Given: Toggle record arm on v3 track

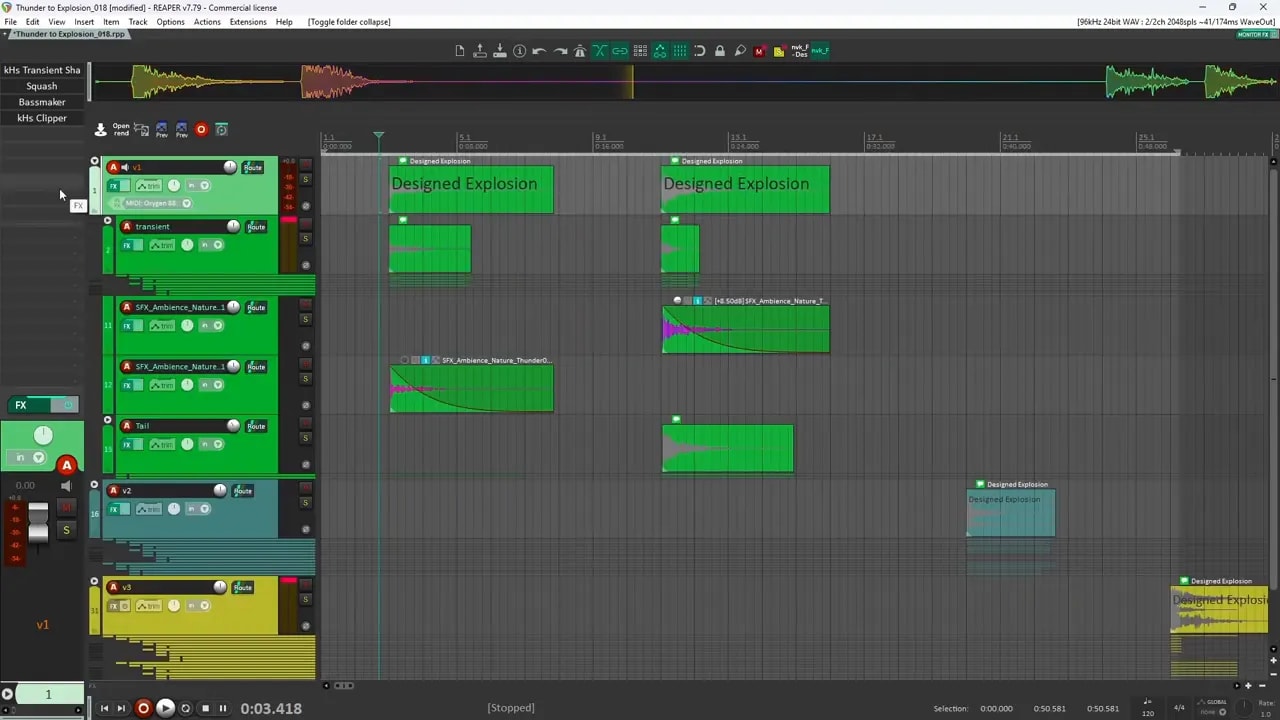Looking at the screenshot, I should 114,587.
